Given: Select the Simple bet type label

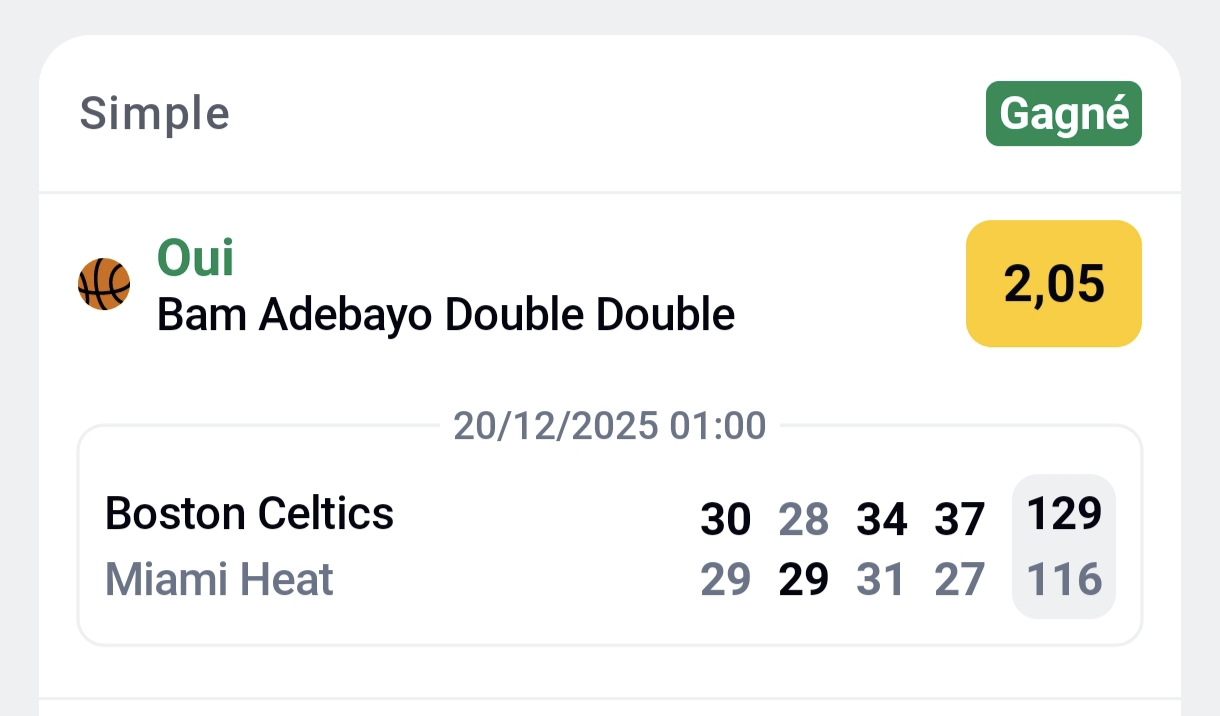Looking at the screenshot, I should click(155, 114).
